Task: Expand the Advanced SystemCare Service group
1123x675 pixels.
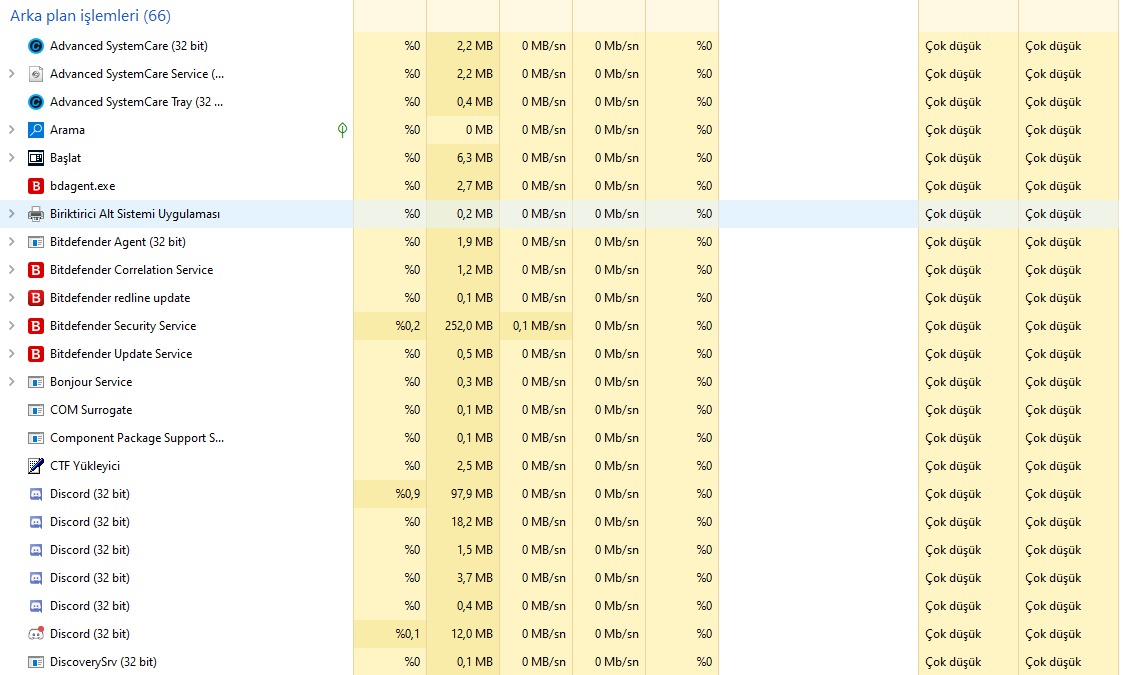Action: pyautogui.click(x=11, y=74)
